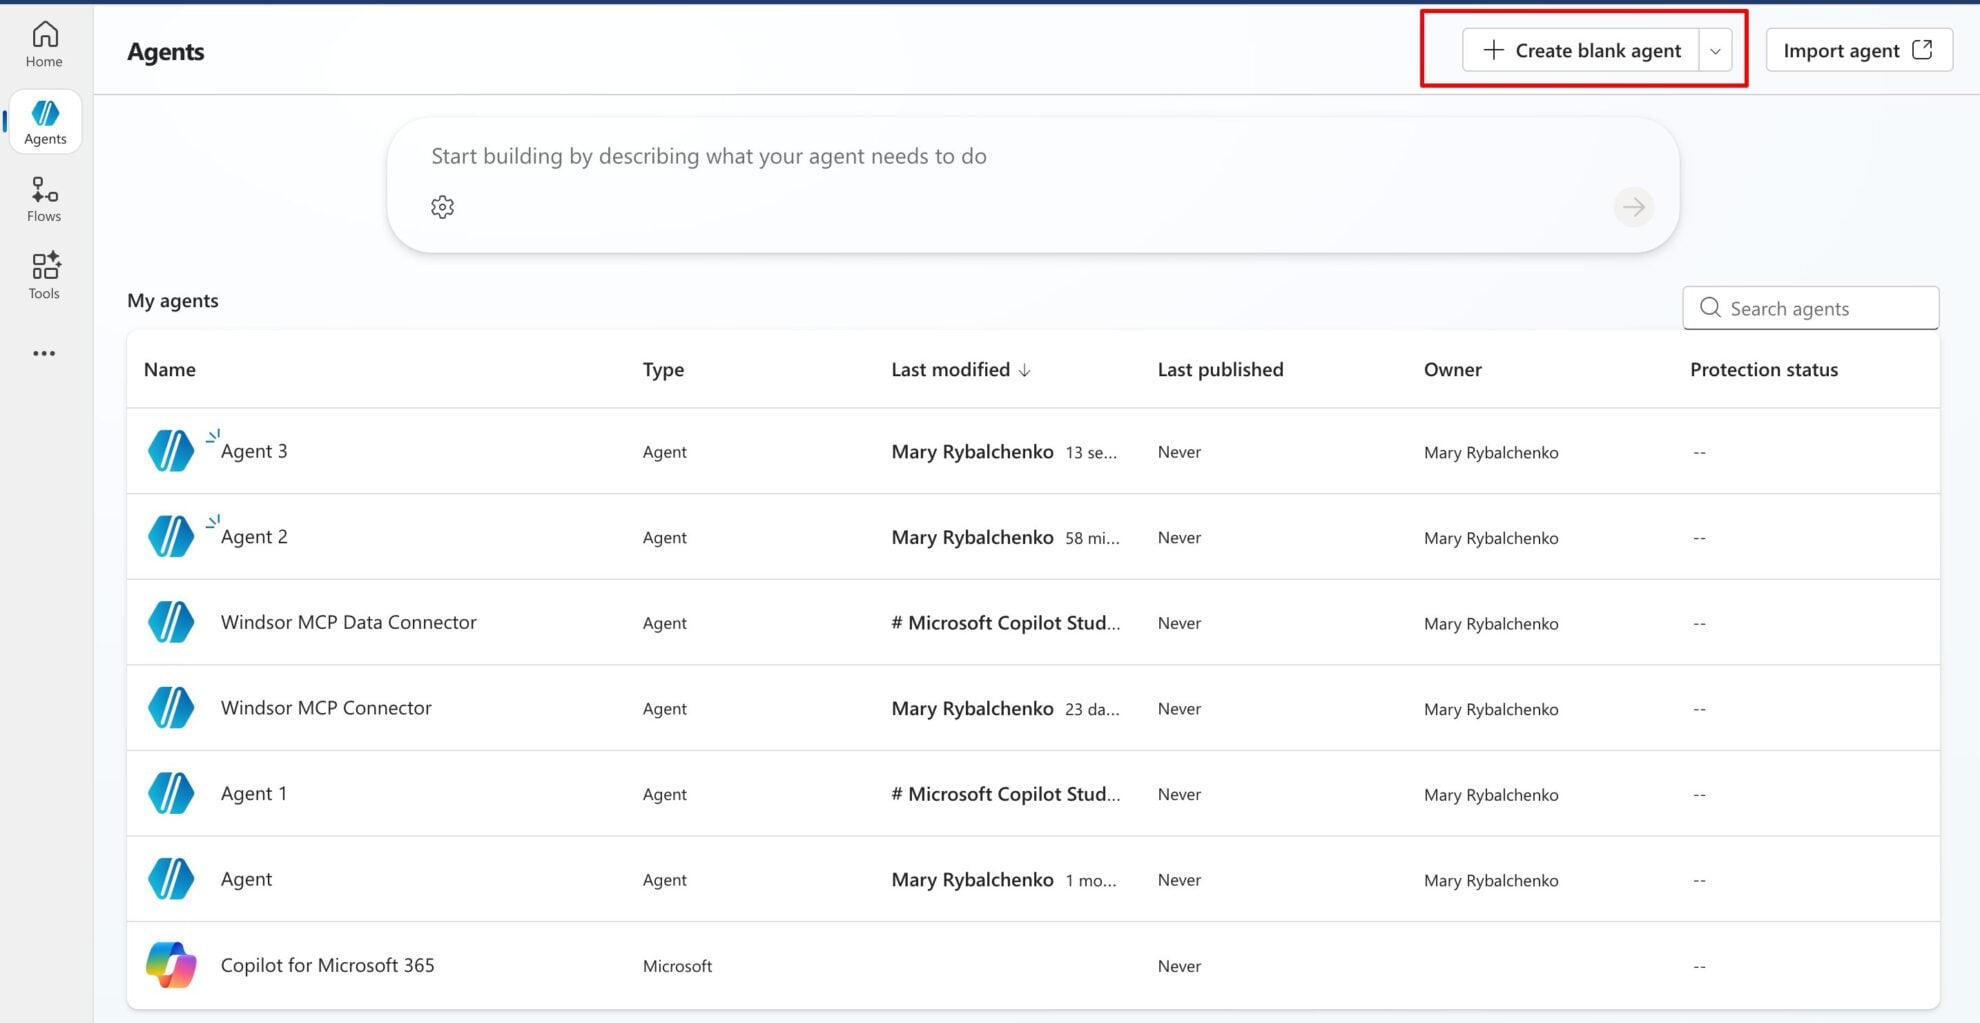Click the magnifier icon in Search agents
Screen dimensions: 1980x1023
point(1710,308)
